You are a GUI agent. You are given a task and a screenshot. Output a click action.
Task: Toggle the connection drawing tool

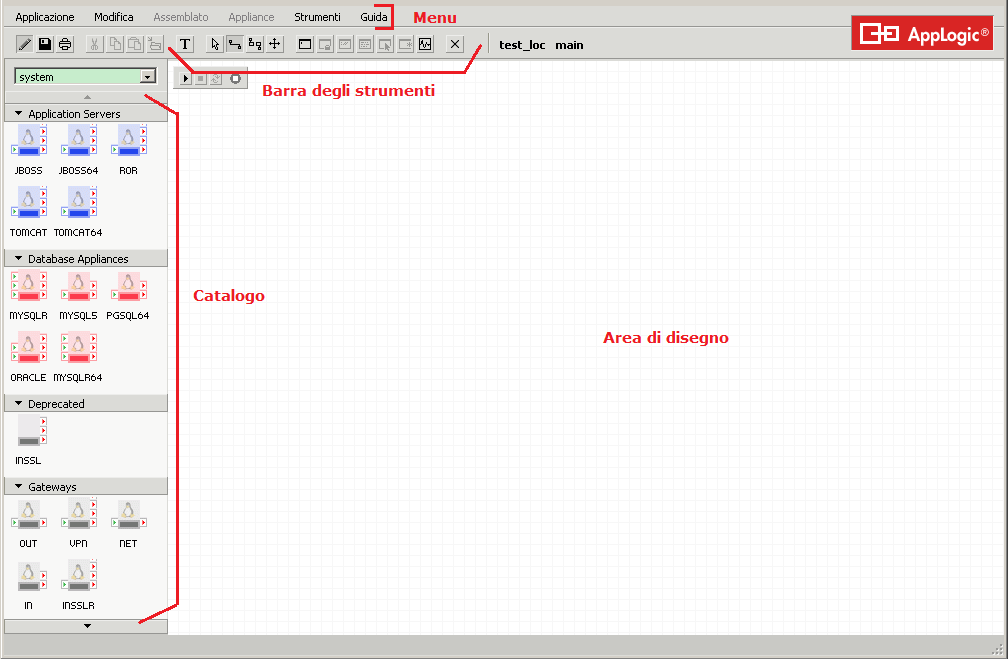click(234, 44)
